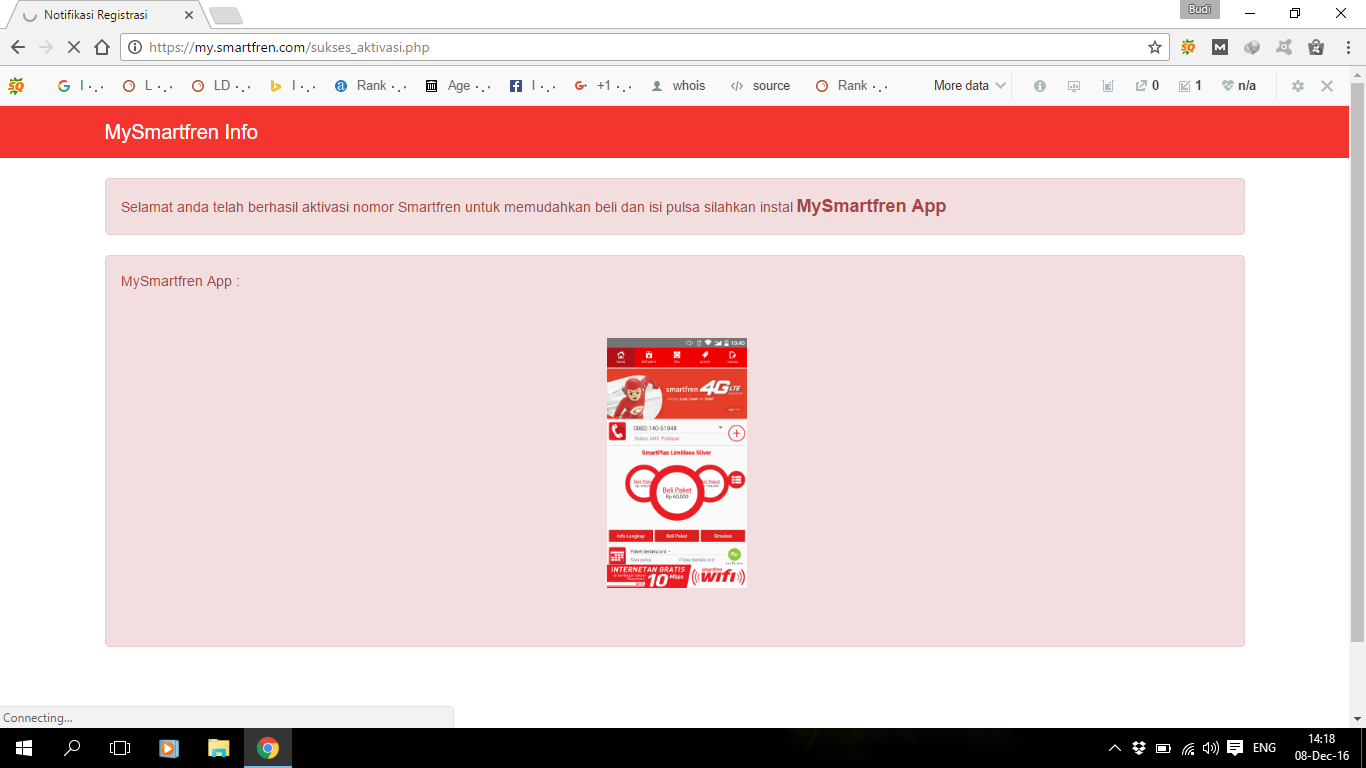Close the SEObar toolbar
Image resolution: width=1366 pixels, height=768 pixels.
[x=1327, y=86]
